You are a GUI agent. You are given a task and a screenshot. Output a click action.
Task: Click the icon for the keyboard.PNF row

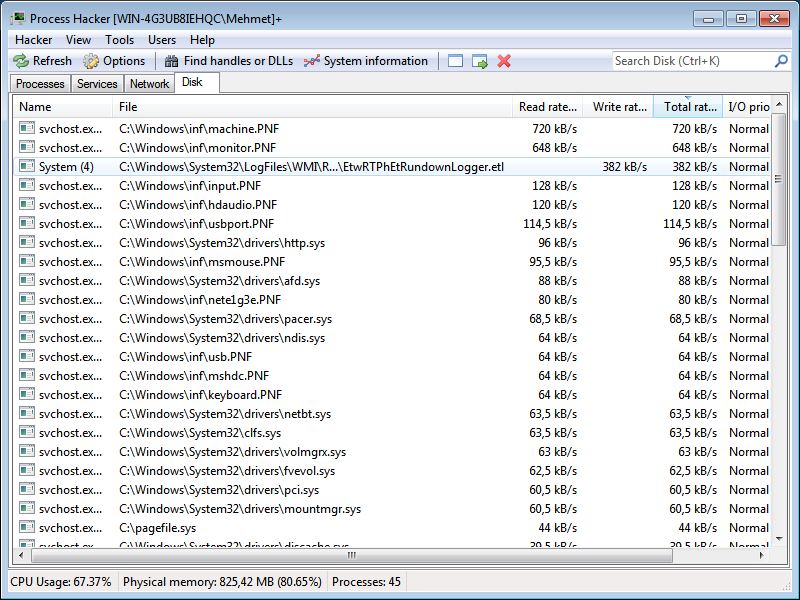[x=27, y=394]
